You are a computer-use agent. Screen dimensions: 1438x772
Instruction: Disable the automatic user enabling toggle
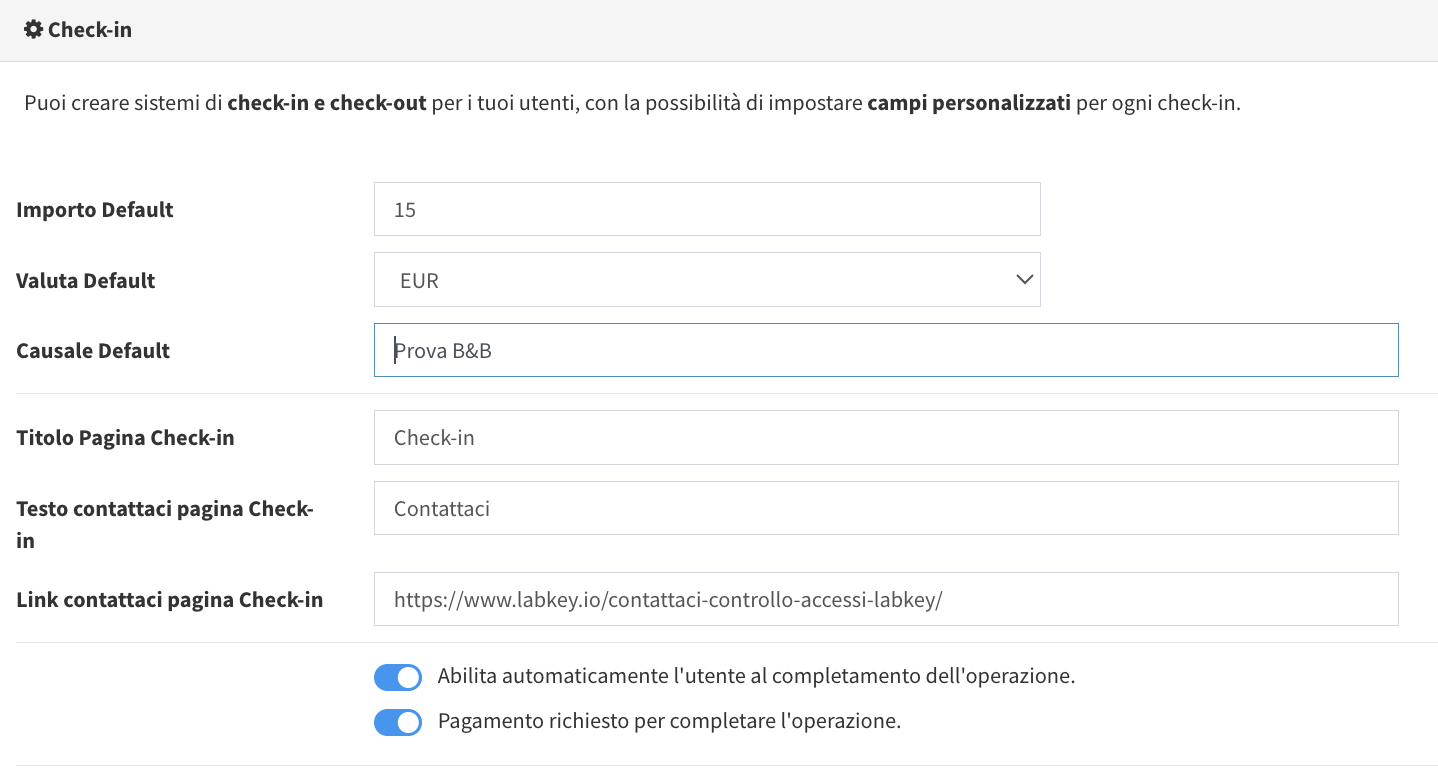pos(398,677)
